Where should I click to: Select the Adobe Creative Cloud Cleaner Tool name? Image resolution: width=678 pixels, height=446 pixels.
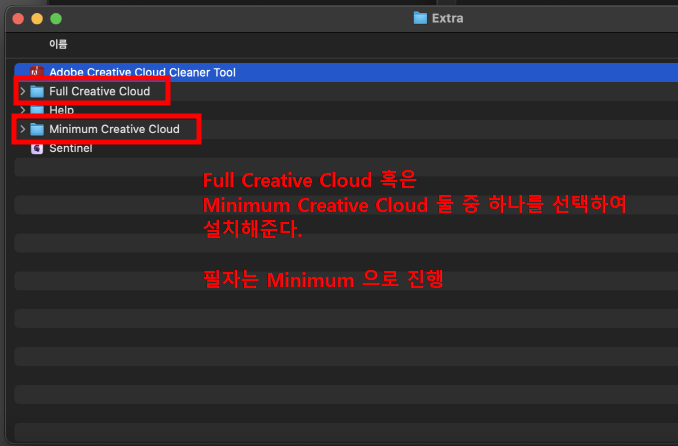142,72
